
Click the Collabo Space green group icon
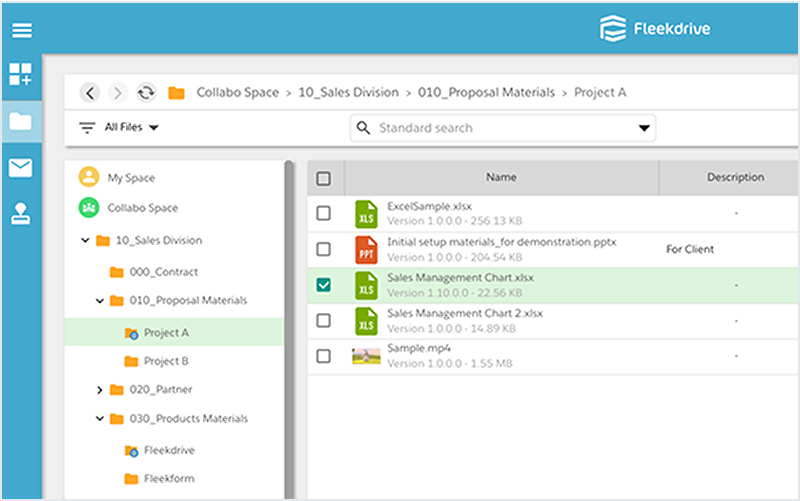(89, 208)
